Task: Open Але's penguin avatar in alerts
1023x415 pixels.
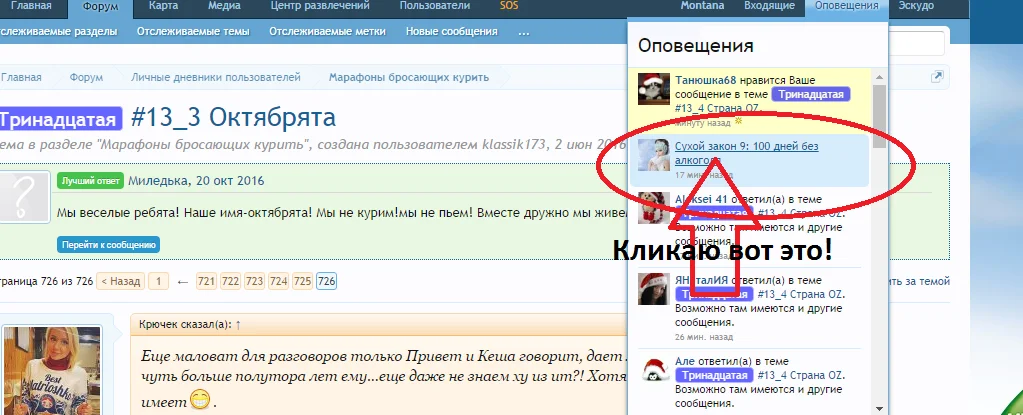Action: [654, 369]
